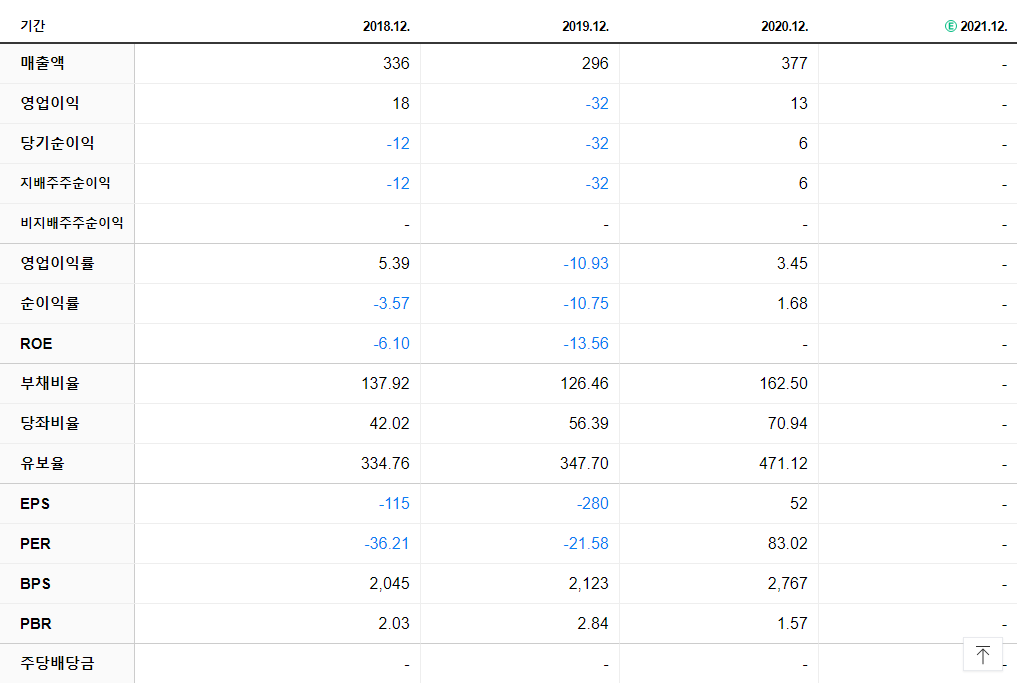Click the BPS value 2,767
This screenshot has height=683, width=1017.
click(787, 584)
